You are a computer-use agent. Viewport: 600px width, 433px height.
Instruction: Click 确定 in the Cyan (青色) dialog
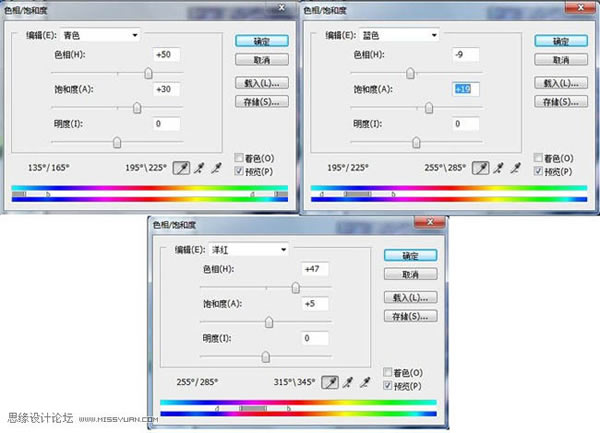(262, 41)
